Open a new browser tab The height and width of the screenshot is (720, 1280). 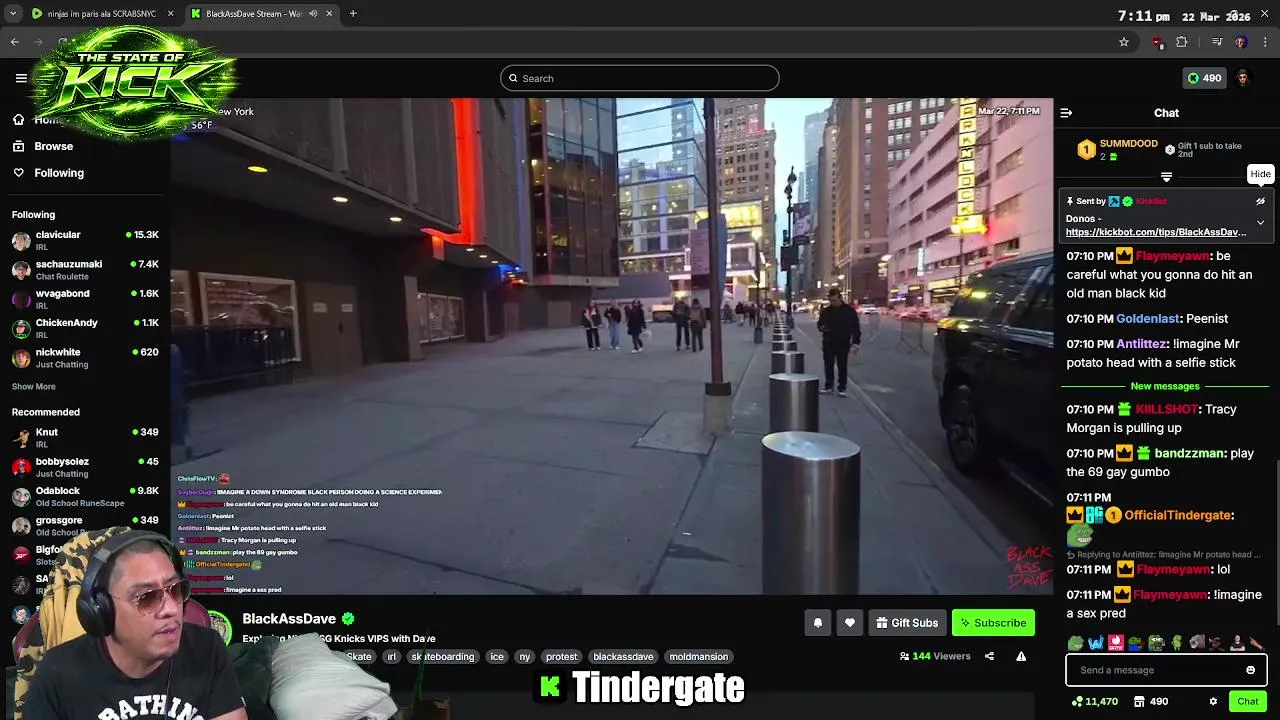click(x=353, y=14)
